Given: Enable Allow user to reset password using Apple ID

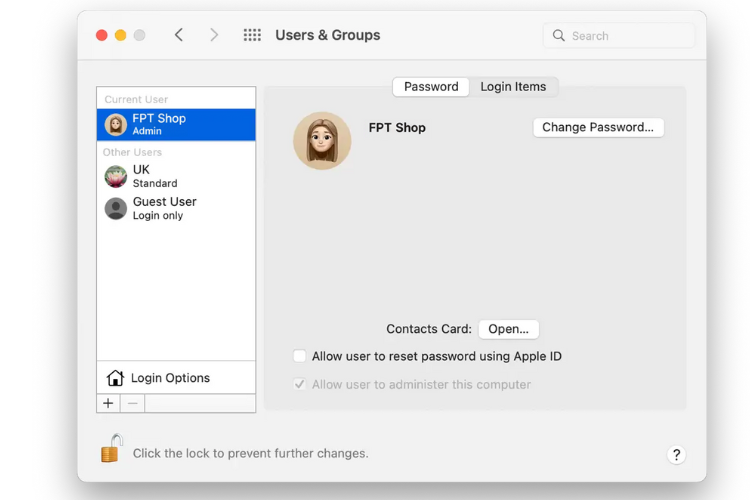Looking at the screenshot, I should (299, 356).
